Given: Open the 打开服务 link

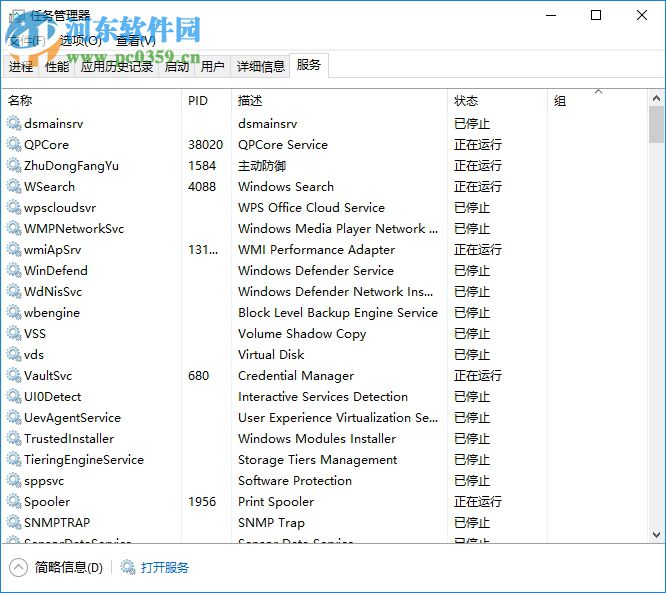Looking at the screenshot, I should pyautogui.click(x=165, y=568).
